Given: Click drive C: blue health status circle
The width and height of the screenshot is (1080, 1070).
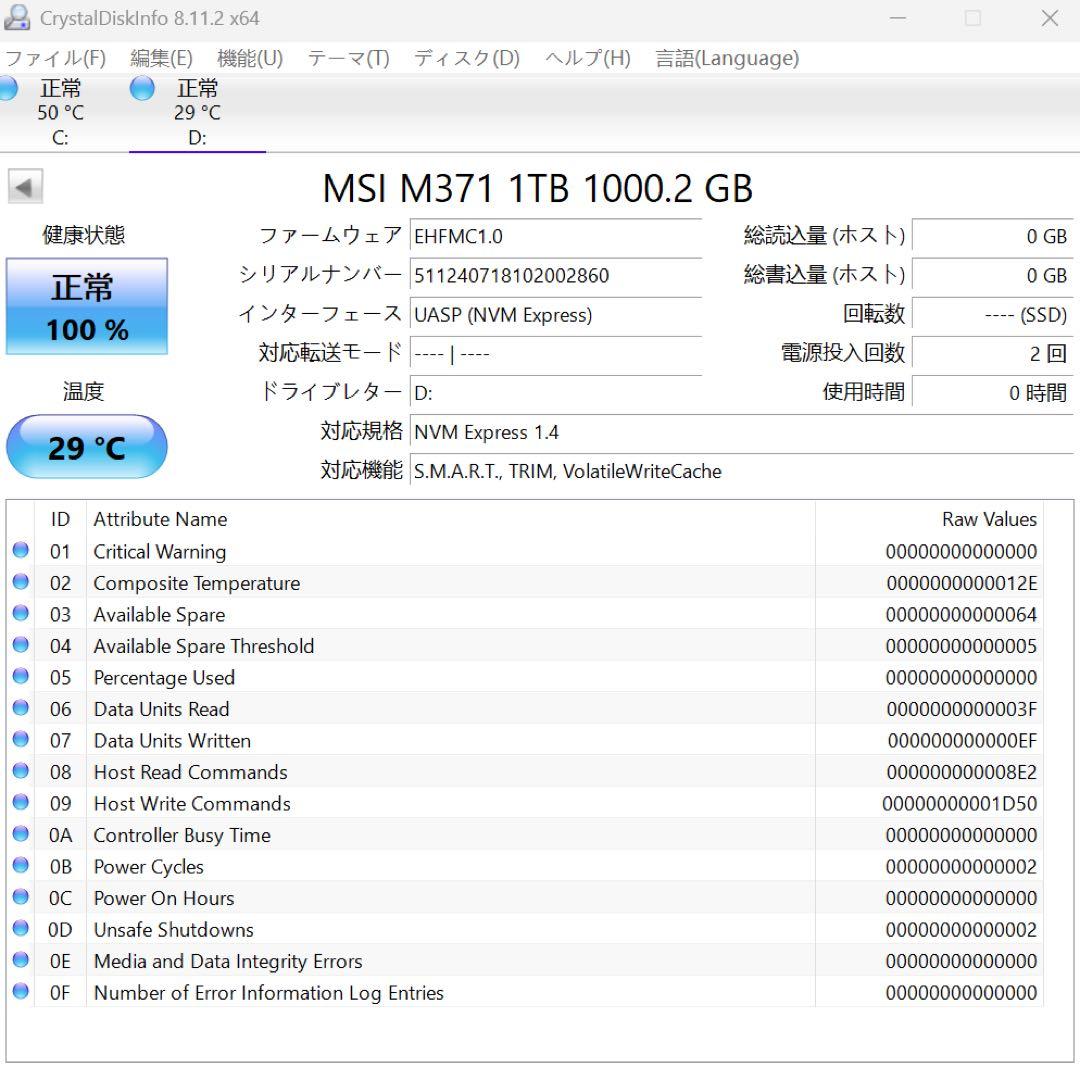Looking at the screenshot, I should 8,89.
